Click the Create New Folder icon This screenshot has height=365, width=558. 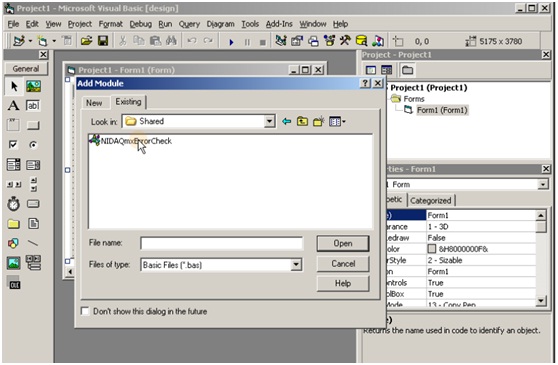319,122
